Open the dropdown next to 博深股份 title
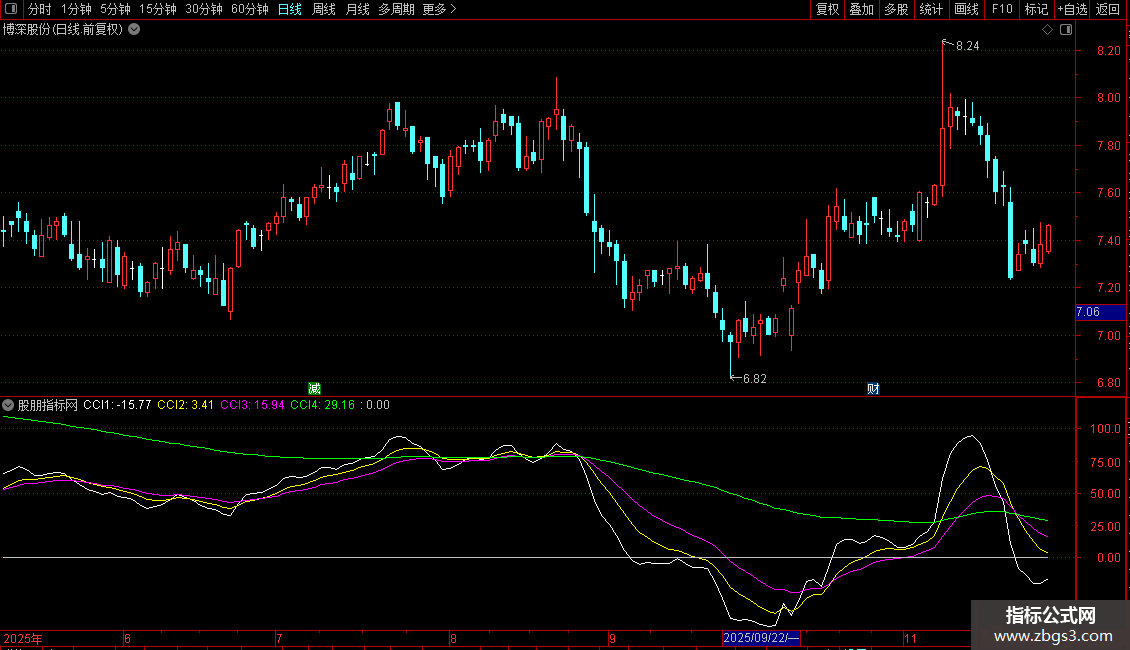The height and width of the screenshot is (650, 1130). point(134,29)
